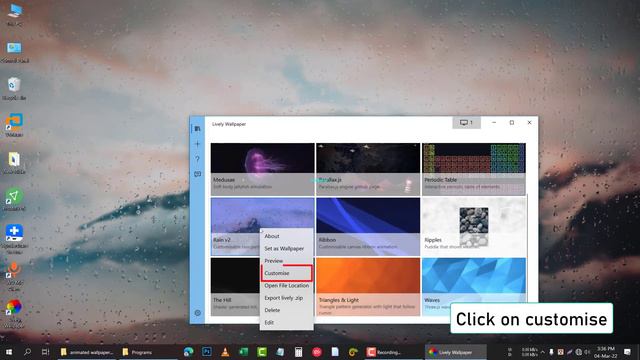
Task: Switch to Lively Wallpaper taskbar button
Action: pyautogui.click(x=456, y=352)
